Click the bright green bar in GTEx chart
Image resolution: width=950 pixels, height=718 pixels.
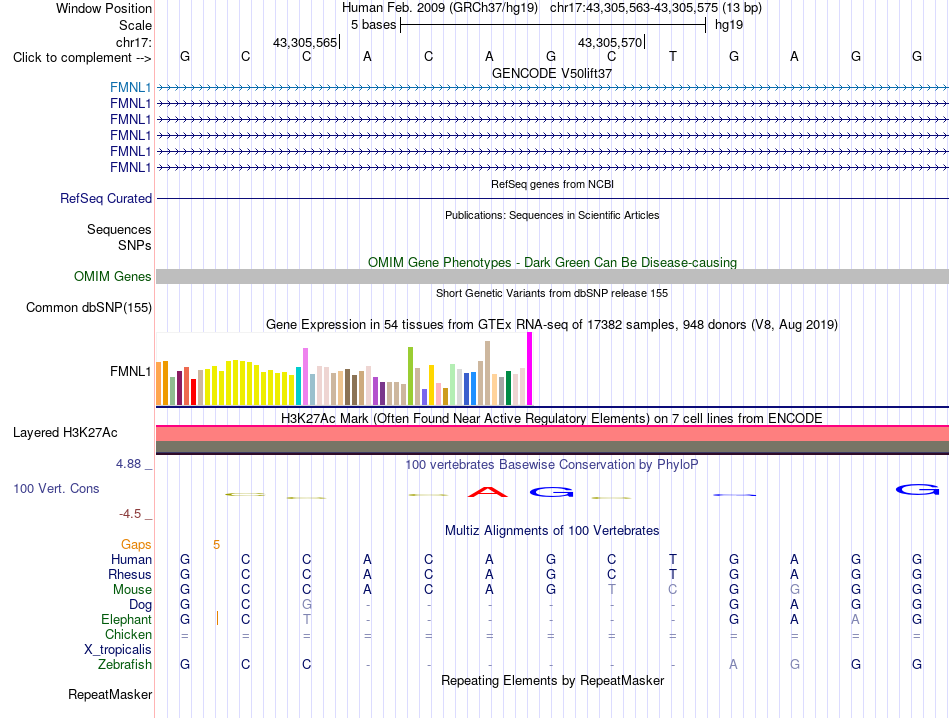(x=410, y=376)
